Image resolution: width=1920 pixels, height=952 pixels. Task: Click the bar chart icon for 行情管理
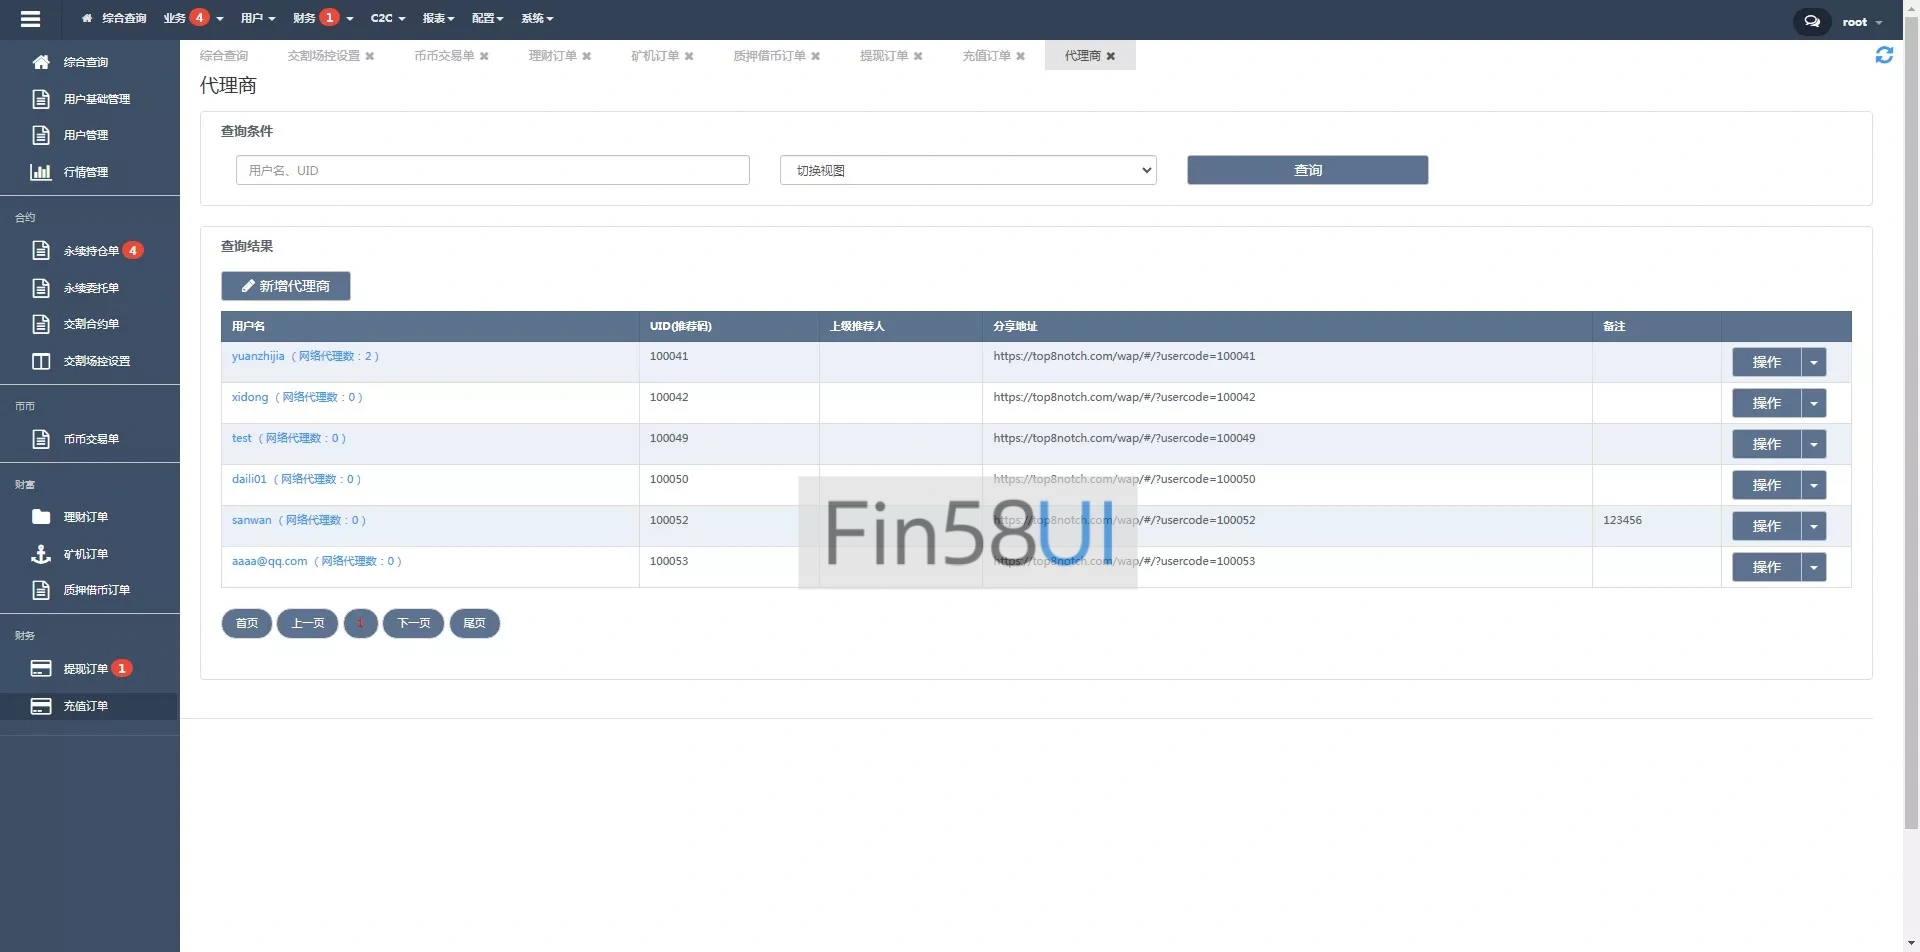[41, 172]
